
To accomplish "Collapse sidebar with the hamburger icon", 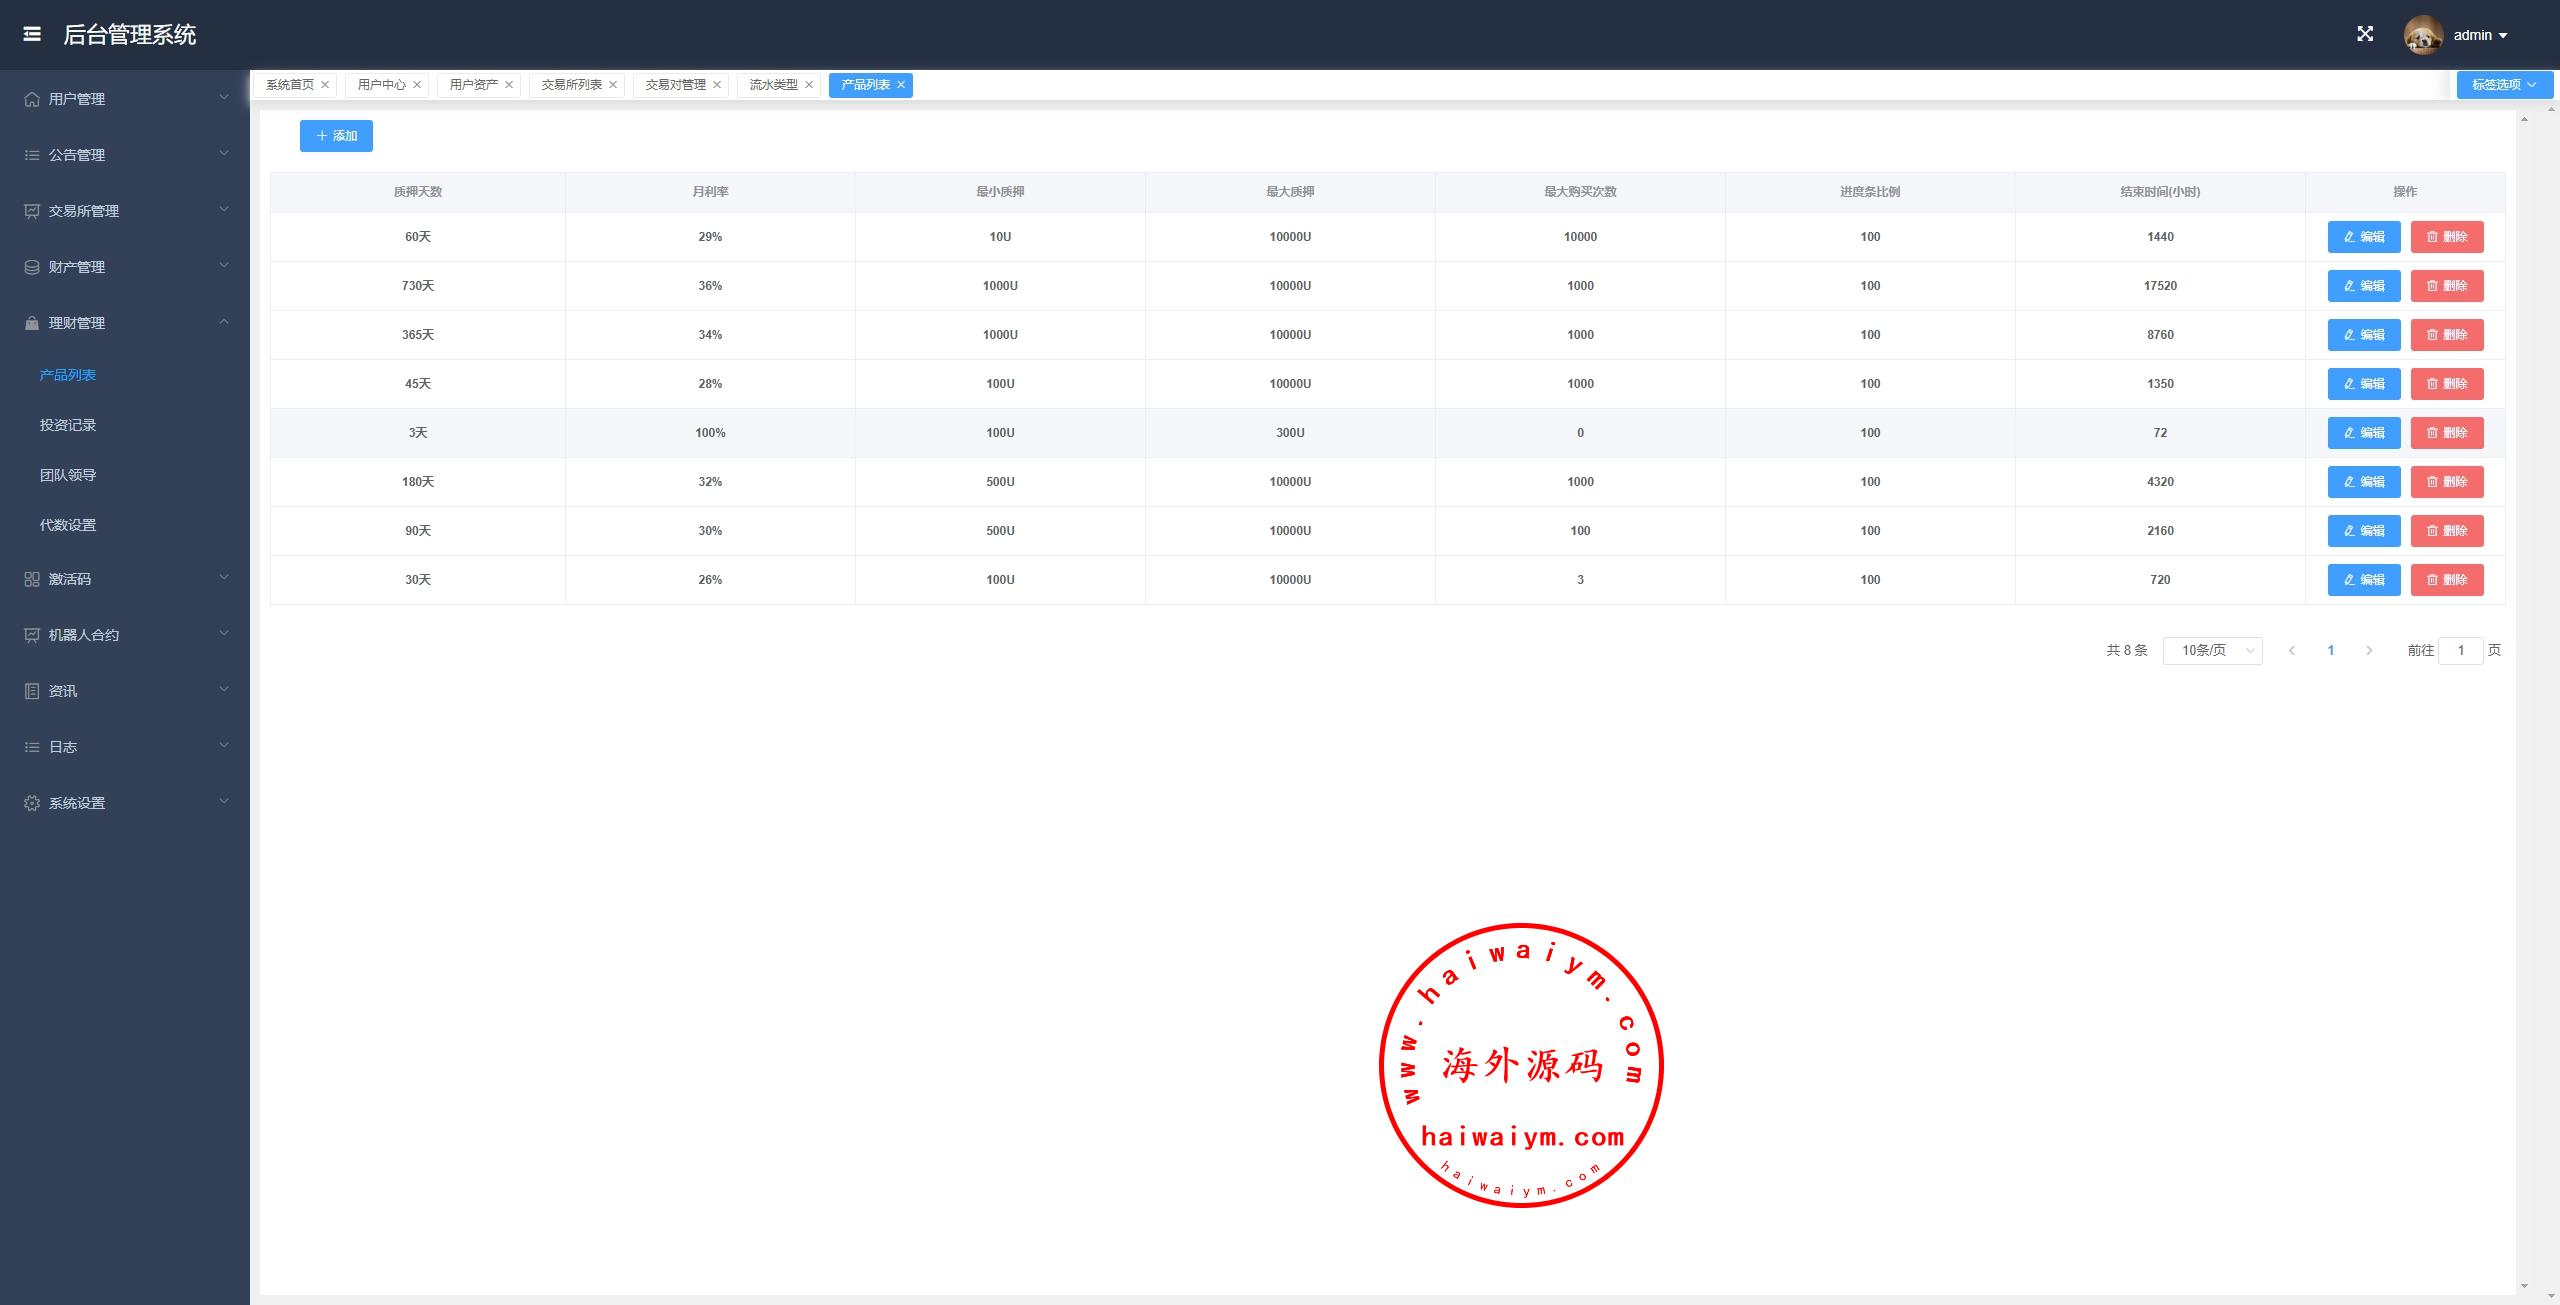I will click(32, 34).
